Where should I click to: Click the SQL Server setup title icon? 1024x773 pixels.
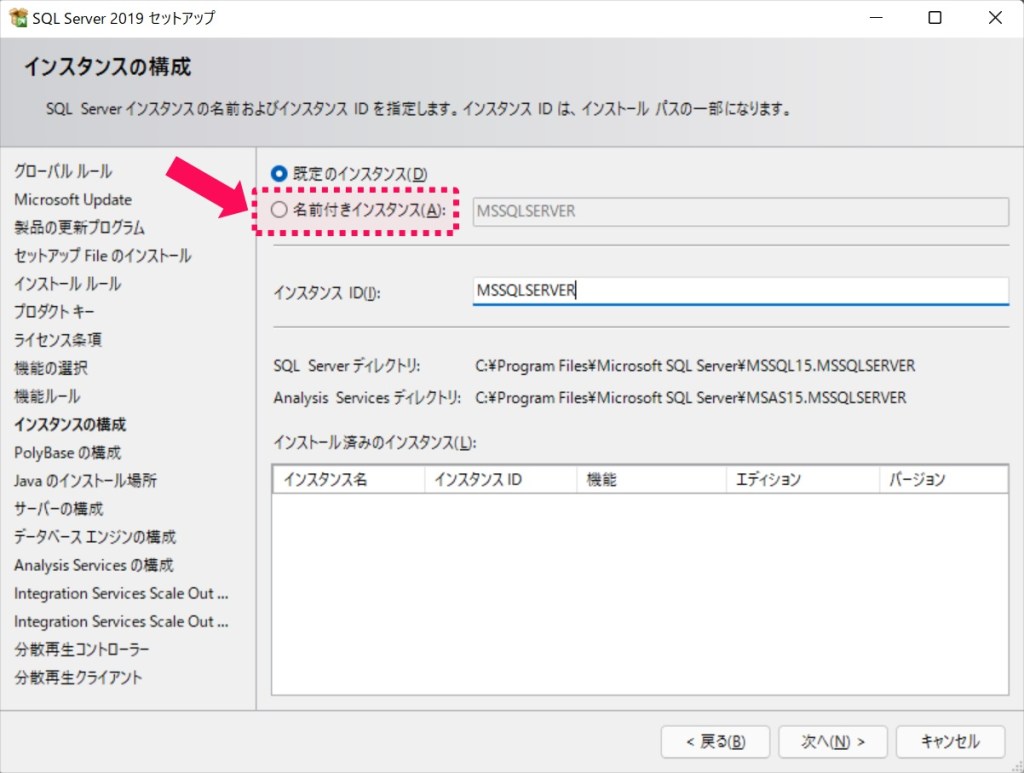click(x=18, y=18)
